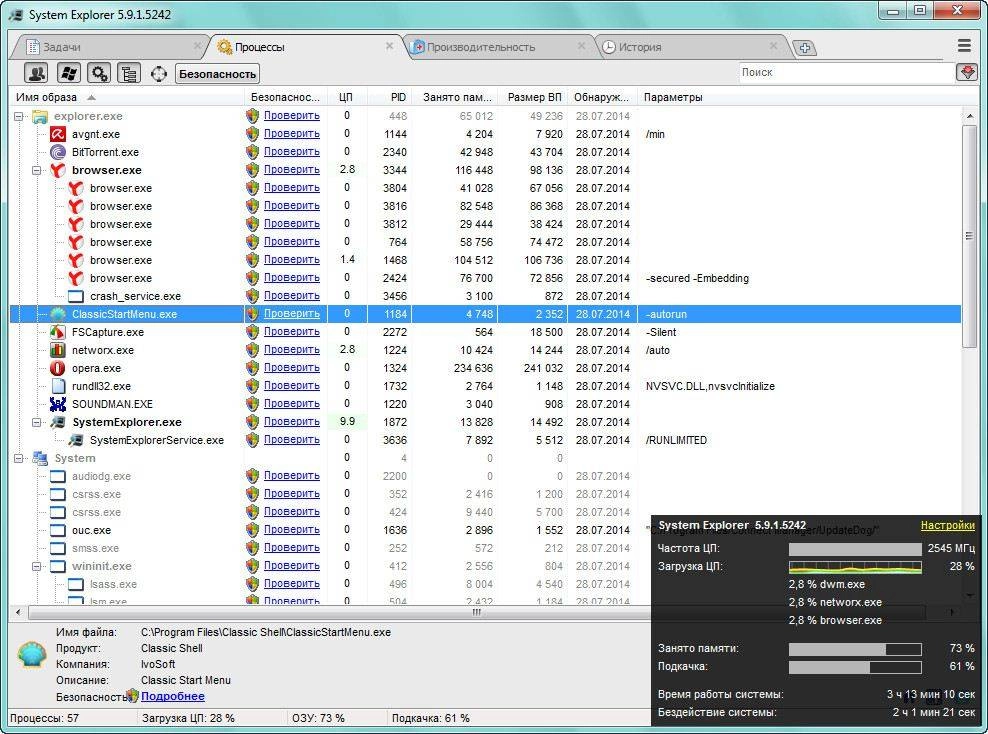This screenshot has width=988, height=734.
Task: Click the Classic Shell icon in details panel
Action: point(32,655)
